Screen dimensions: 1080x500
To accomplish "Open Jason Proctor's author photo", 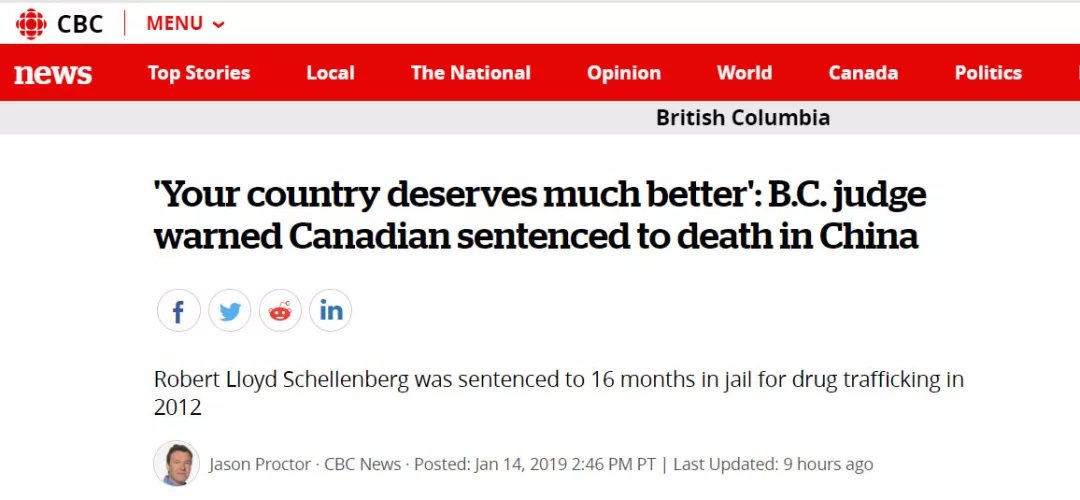I will [x=176, y=464].
